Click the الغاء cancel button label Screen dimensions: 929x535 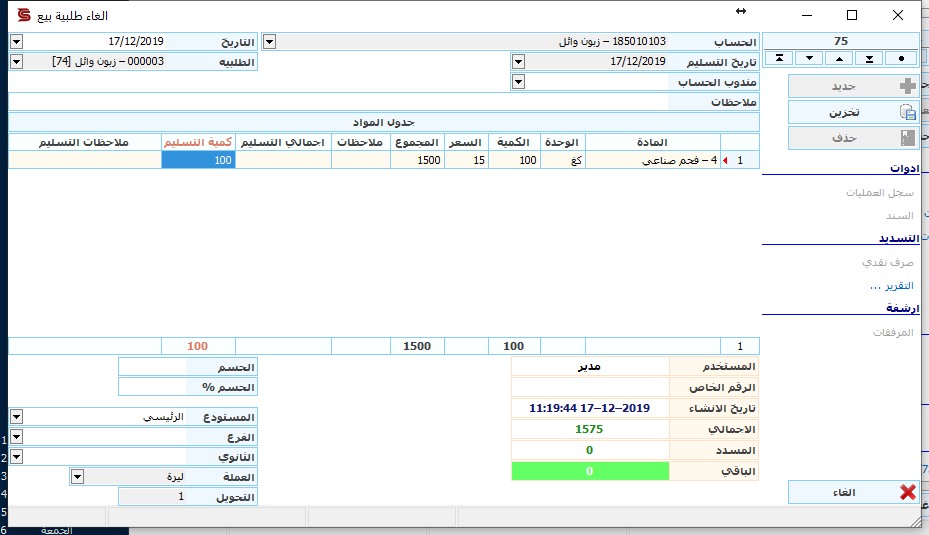[844, 492]
